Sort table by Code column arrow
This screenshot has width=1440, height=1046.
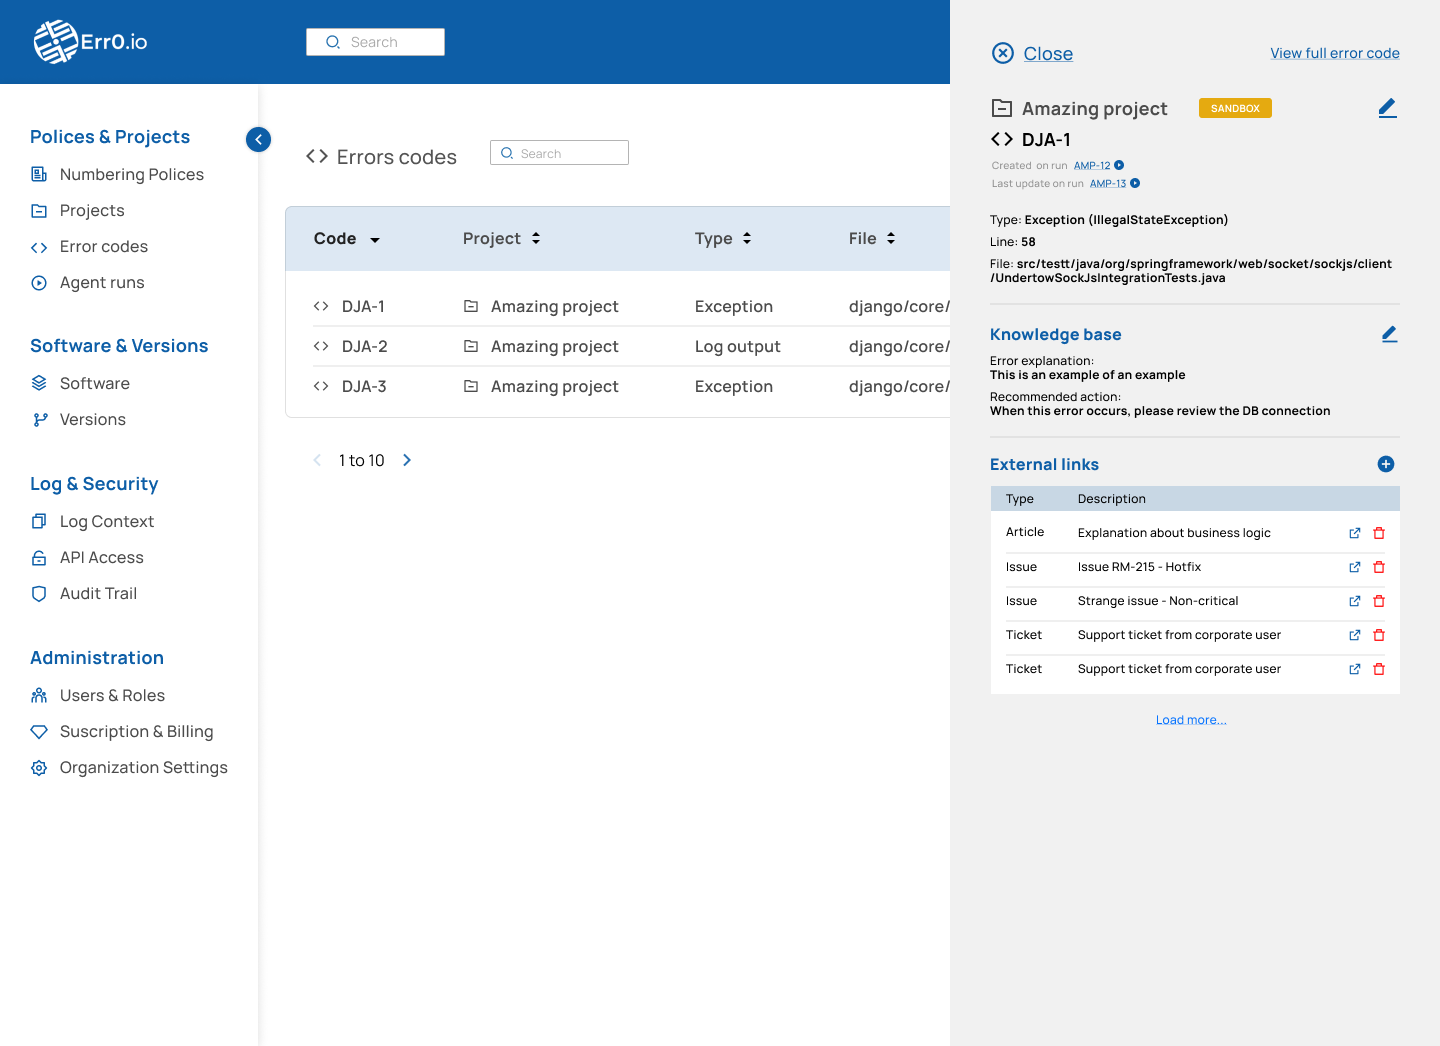(x=375, y=240)
